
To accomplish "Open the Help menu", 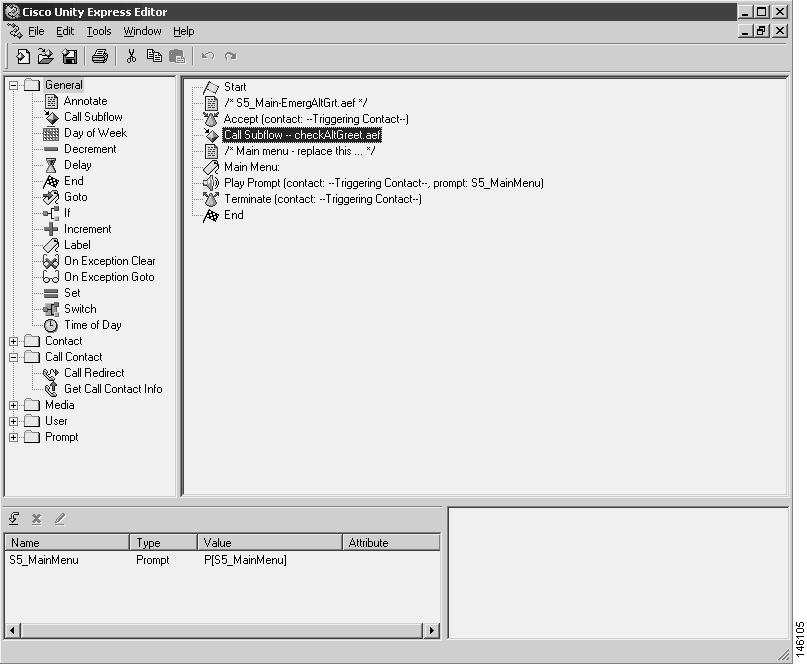I will pos(184,31).
